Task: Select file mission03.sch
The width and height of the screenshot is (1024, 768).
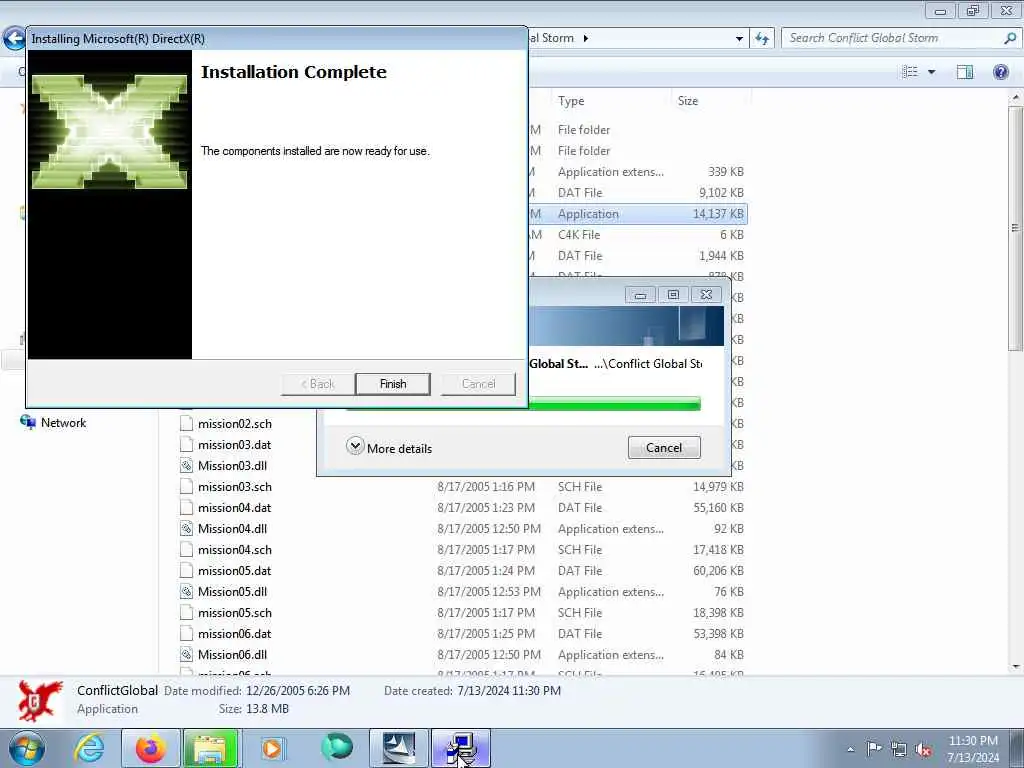Action: pyautogui.click(x=234, y=487)
